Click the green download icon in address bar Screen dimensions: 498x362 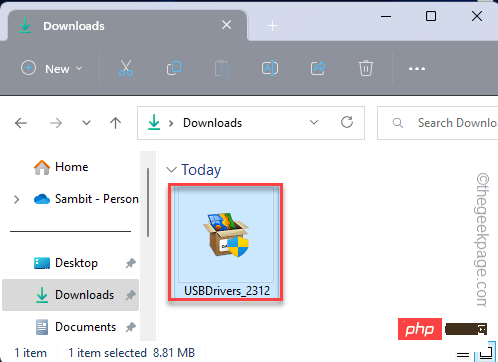click(x=154, y=122)
